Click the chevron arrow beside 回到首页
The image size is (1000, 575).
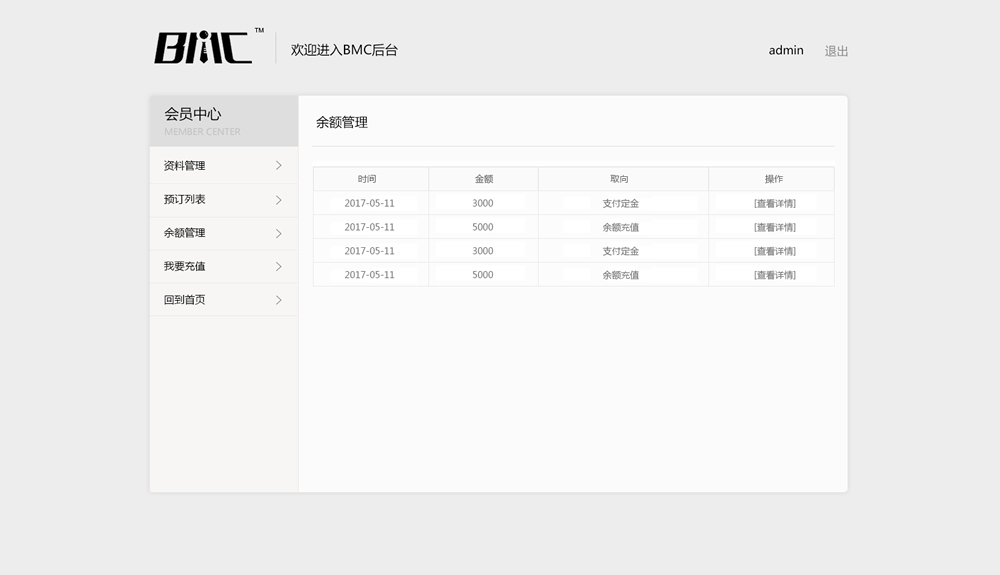coord(278,300)
